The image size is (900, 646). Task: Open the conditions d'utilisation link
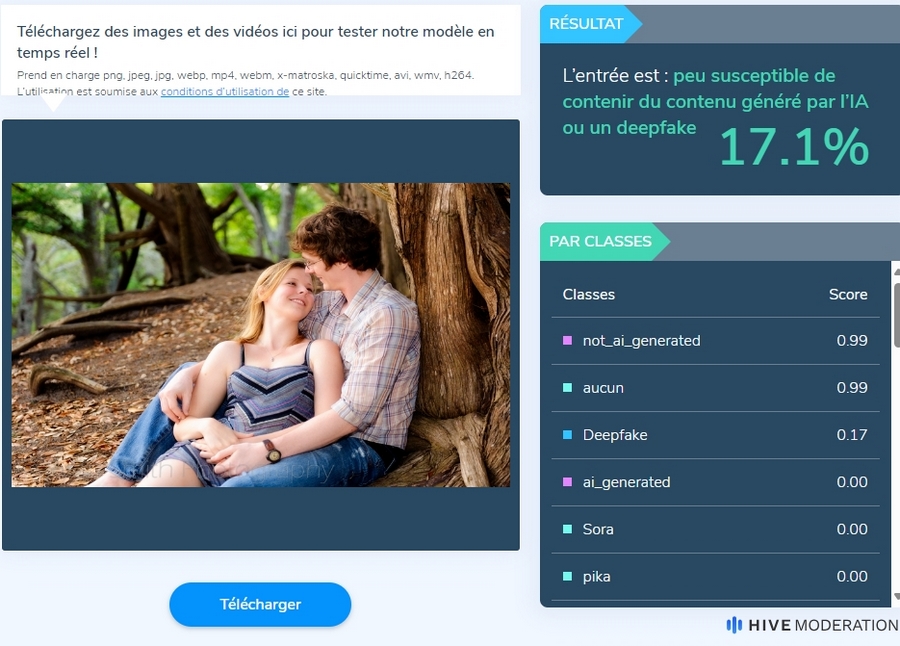pyautogui.click(x=224, y=91)
